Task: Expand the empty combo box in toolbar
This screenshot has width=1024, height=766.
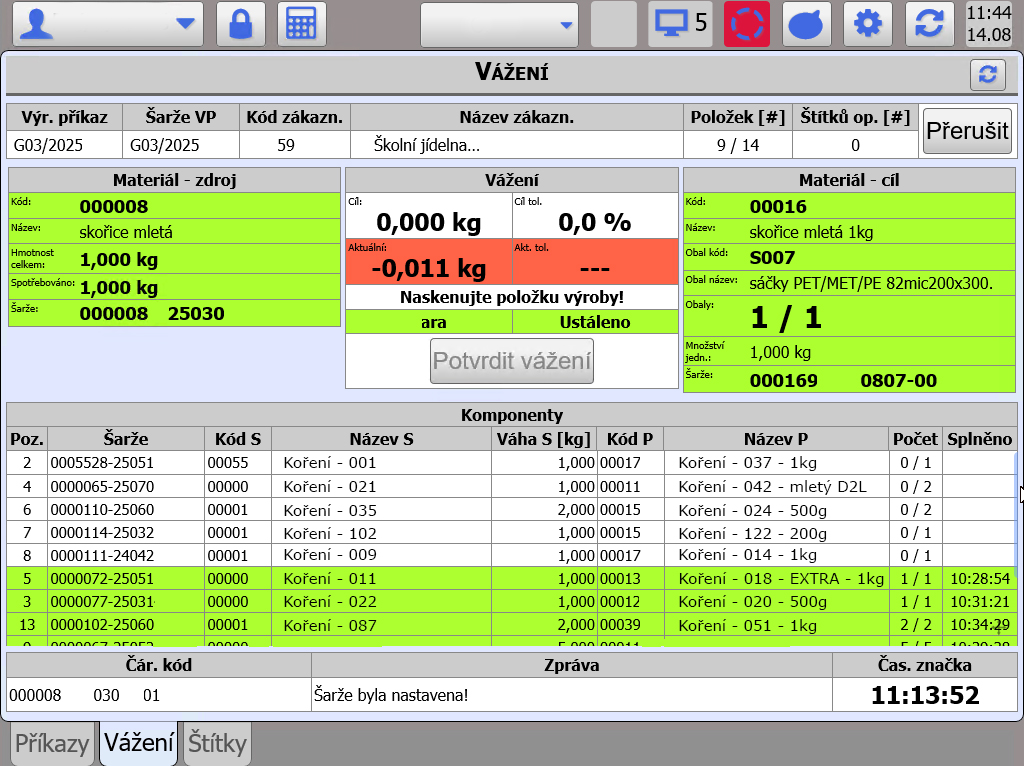Action: [499, 24]
